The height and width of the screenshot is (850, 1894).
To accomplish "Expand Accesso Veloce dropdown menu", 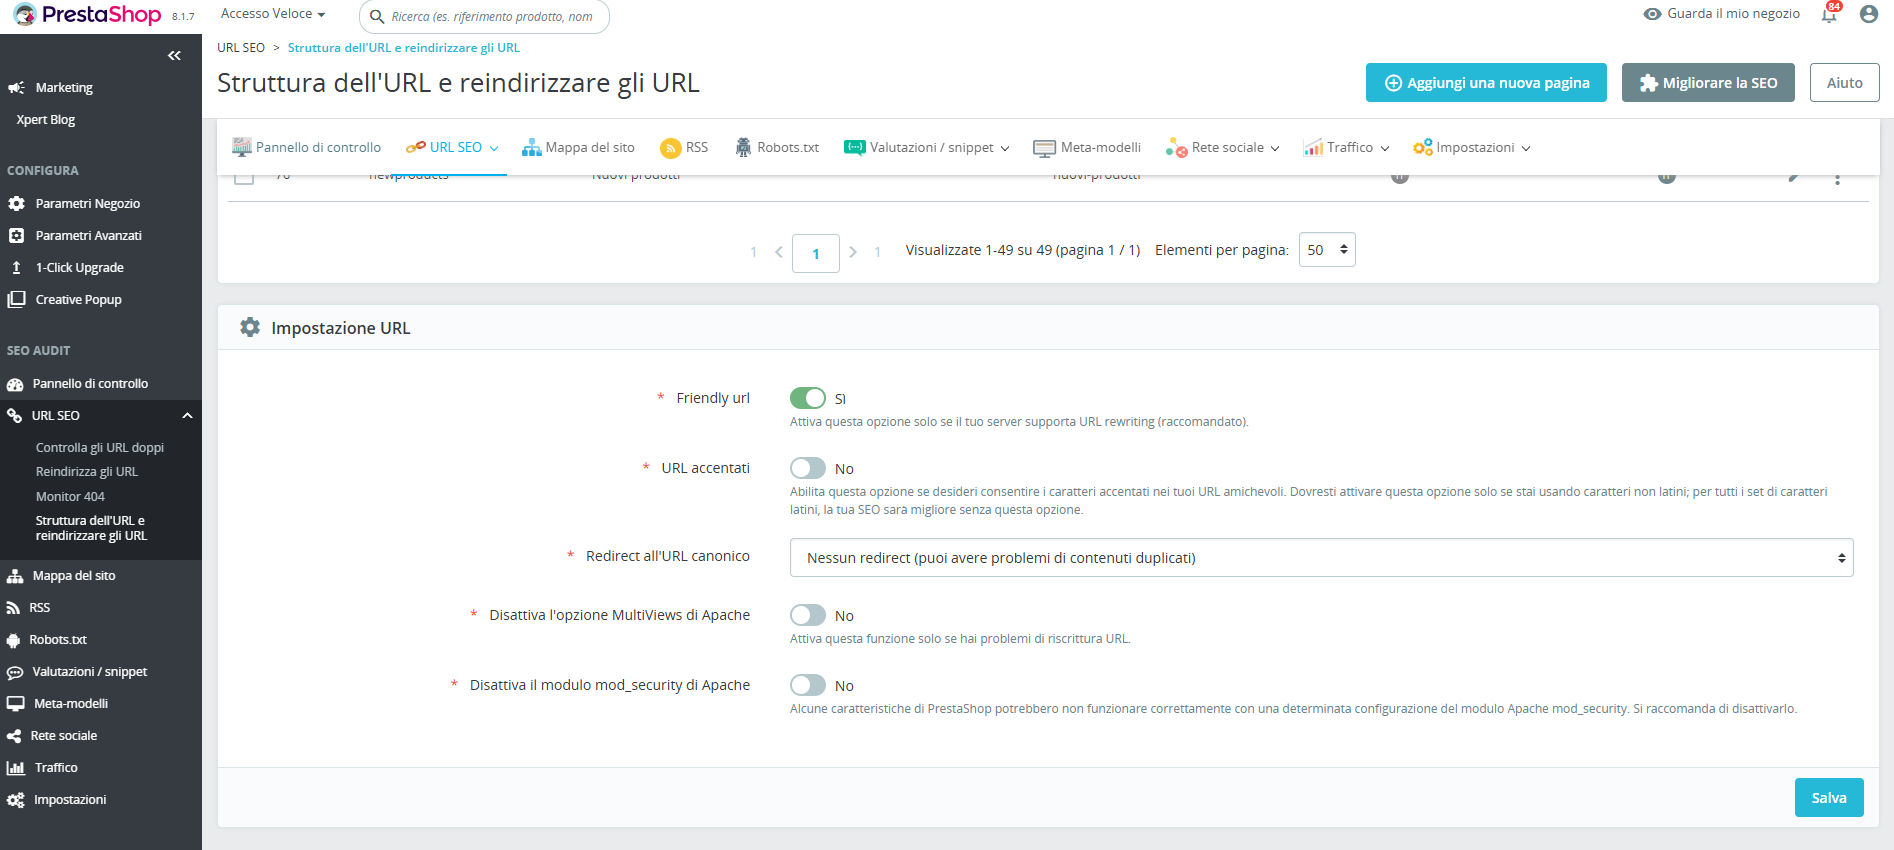I will pyautogui.click(x=272, y=14).
